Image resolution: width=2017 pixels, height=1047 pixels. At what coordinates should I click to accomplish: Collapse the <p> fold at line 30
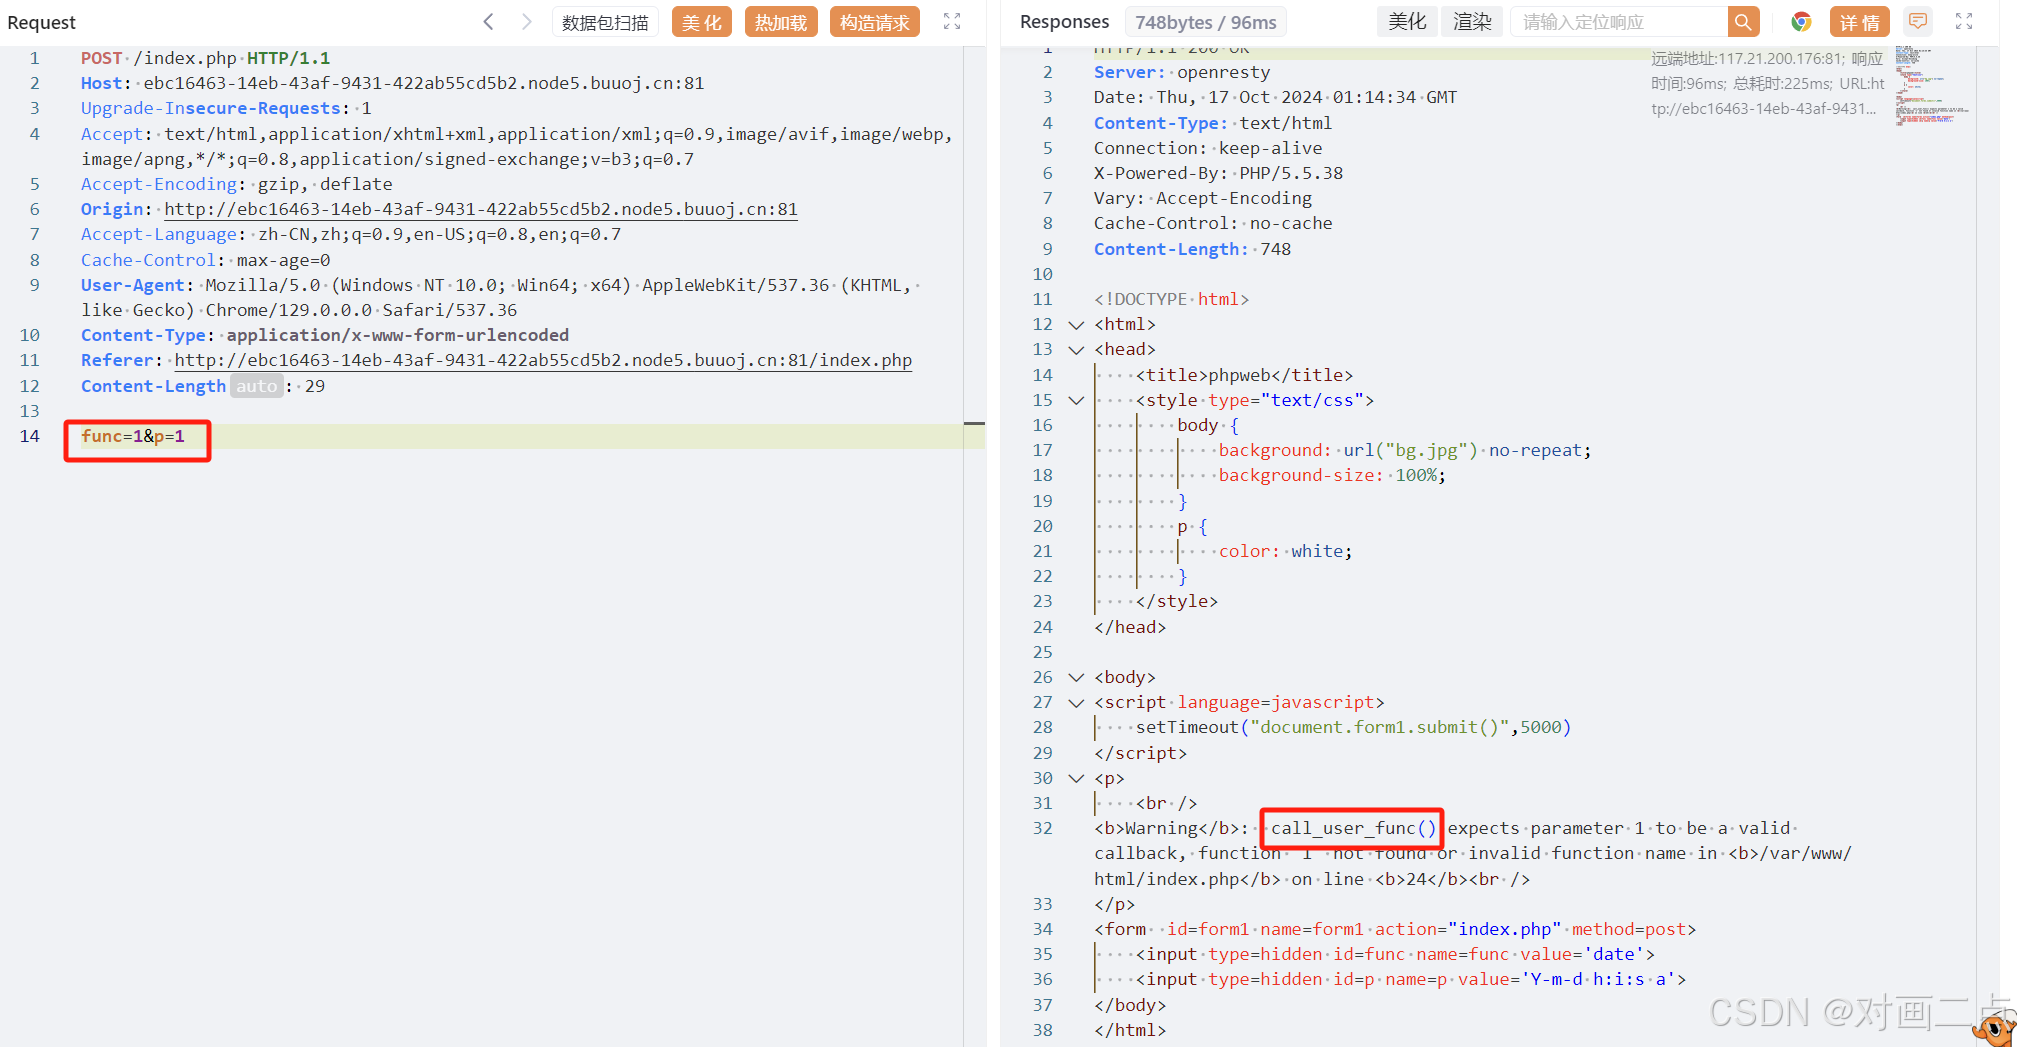[x=1076, y=778]
